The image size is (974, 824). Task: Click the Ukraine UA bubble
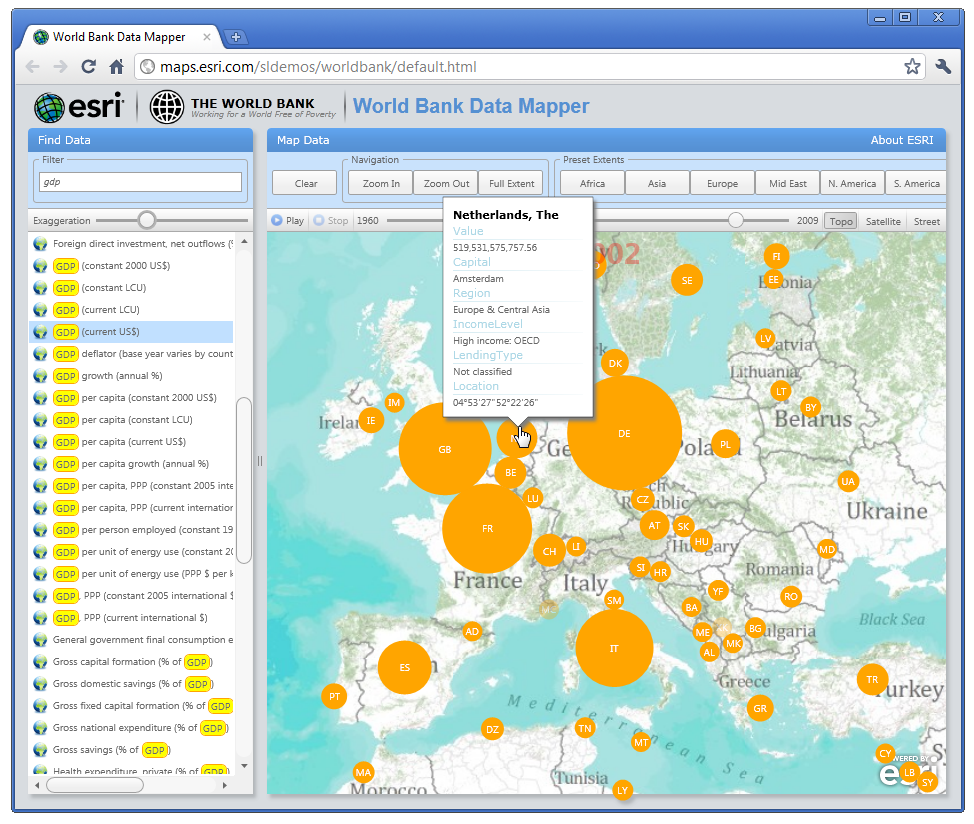point(848,481)
